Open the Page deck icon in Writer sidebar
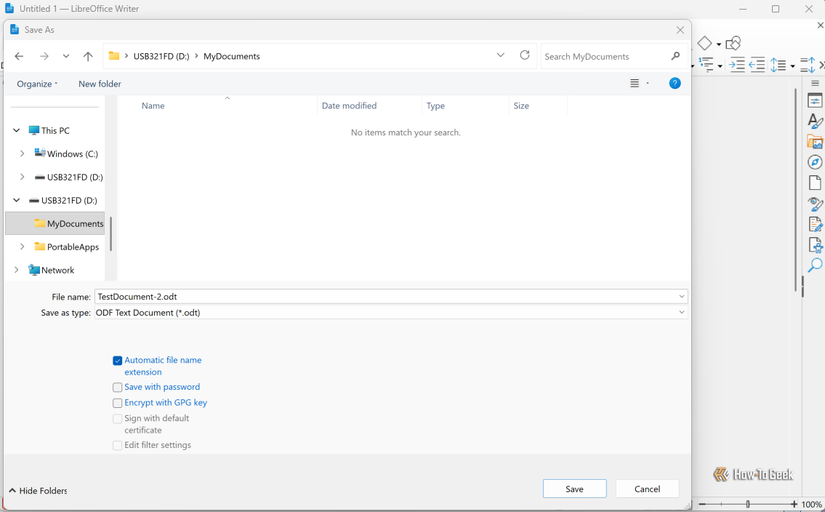The width and height of the screenshot is (825, 512). click(x=814, y=183)
